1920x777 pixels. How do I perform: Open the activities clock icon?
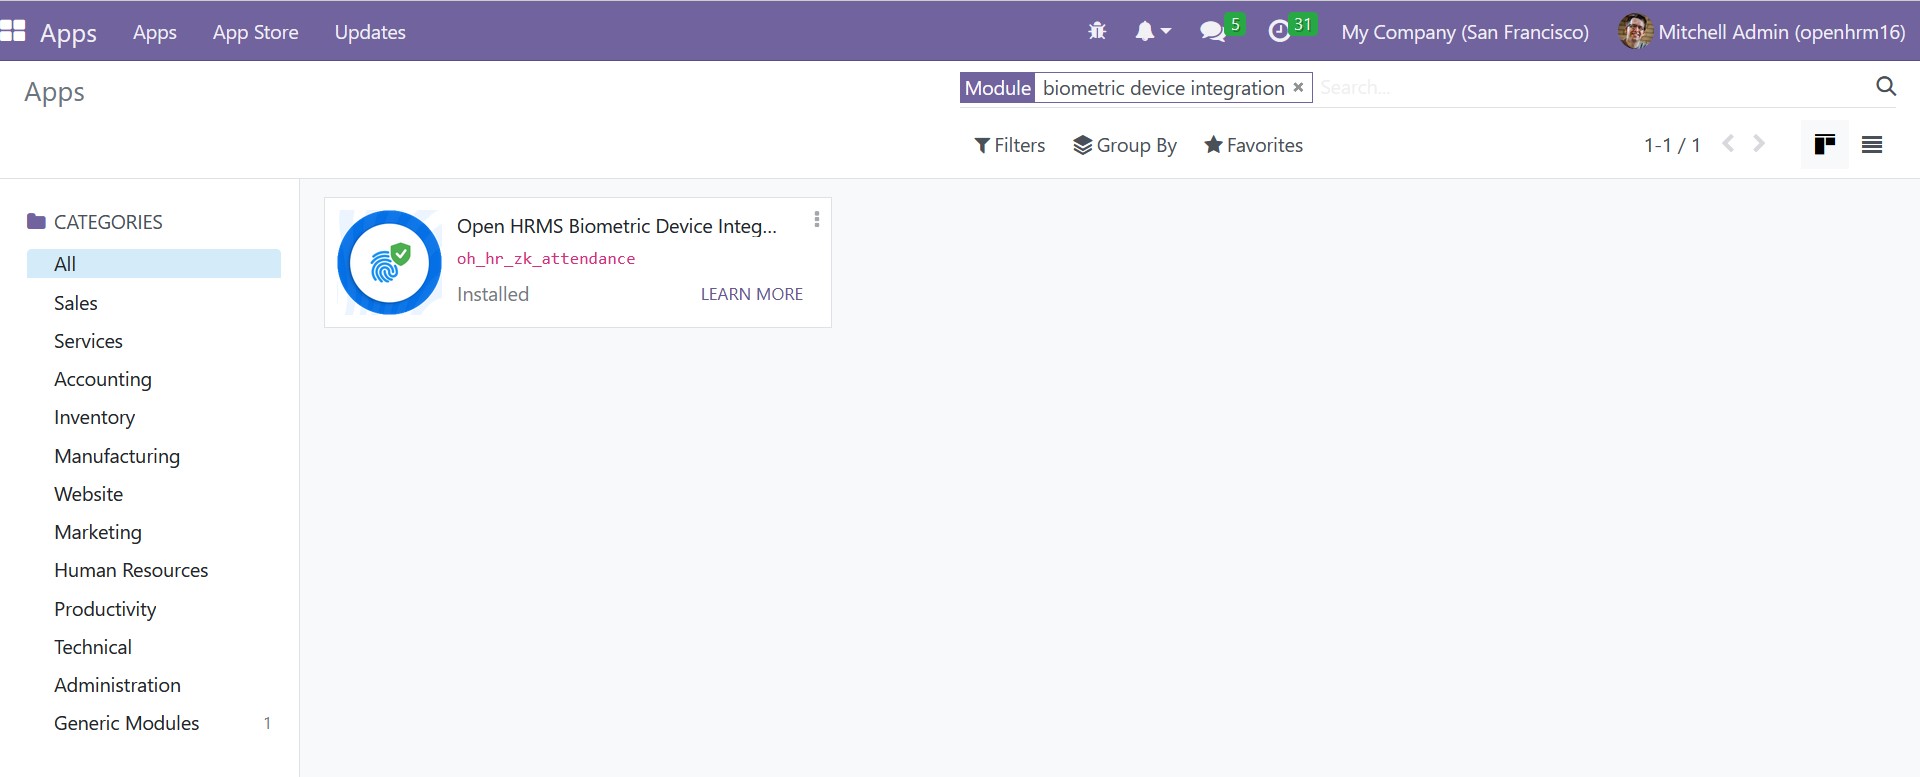pos(1279,31)
